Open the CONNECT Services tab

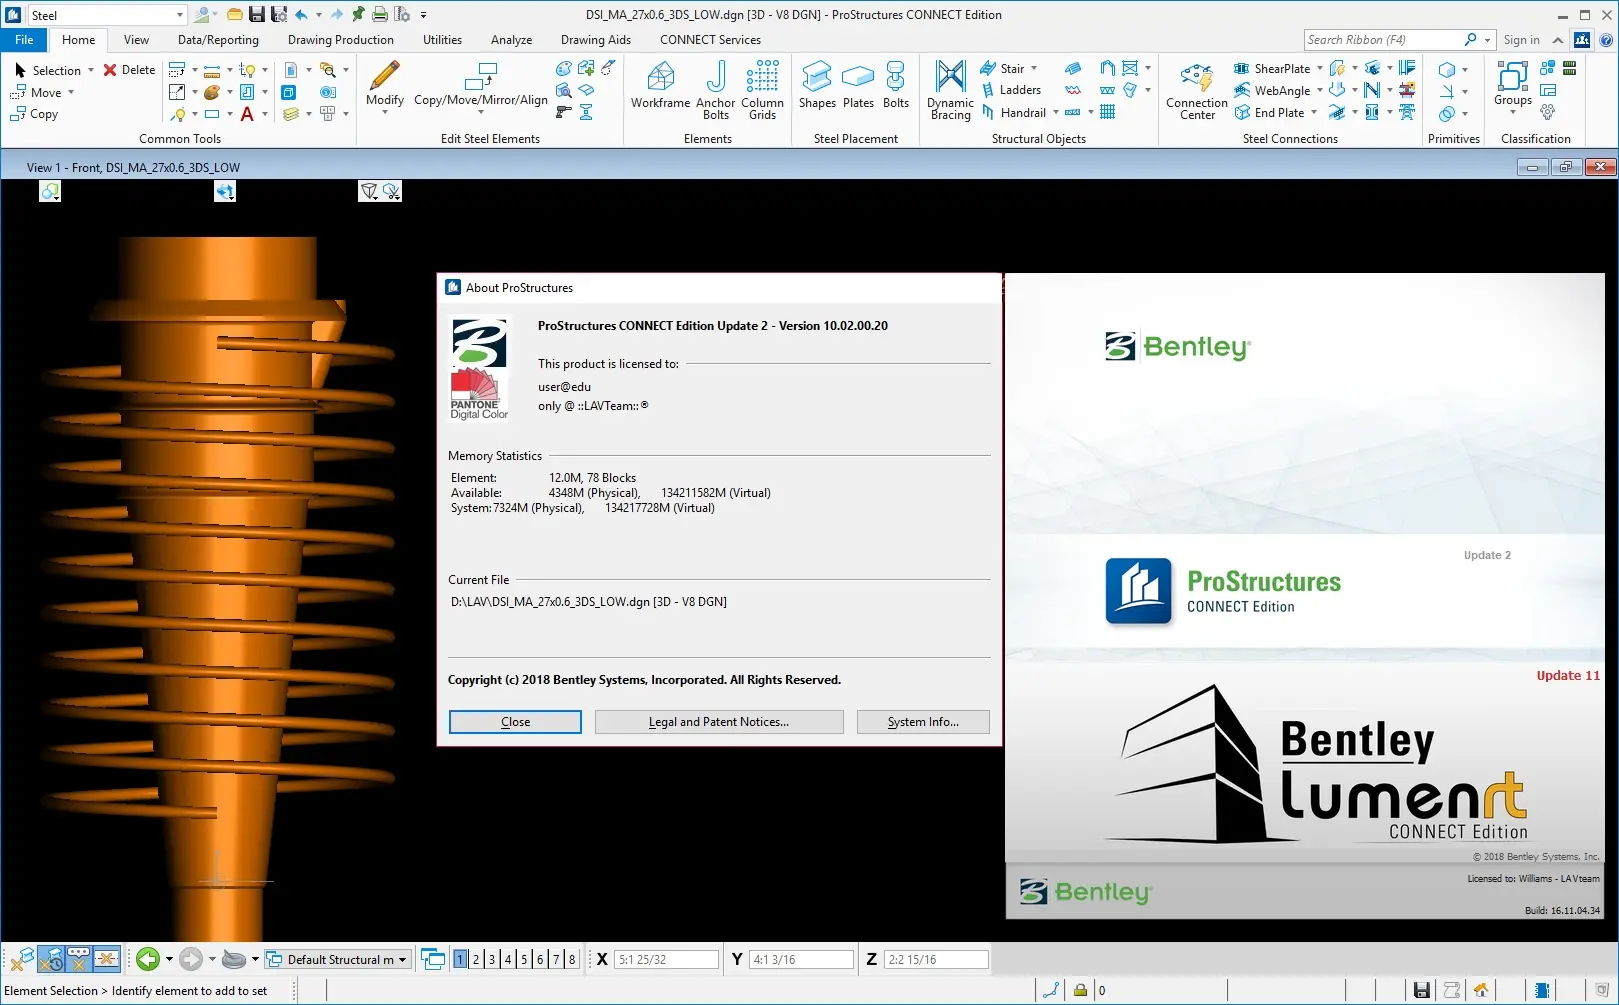(710, 40)
